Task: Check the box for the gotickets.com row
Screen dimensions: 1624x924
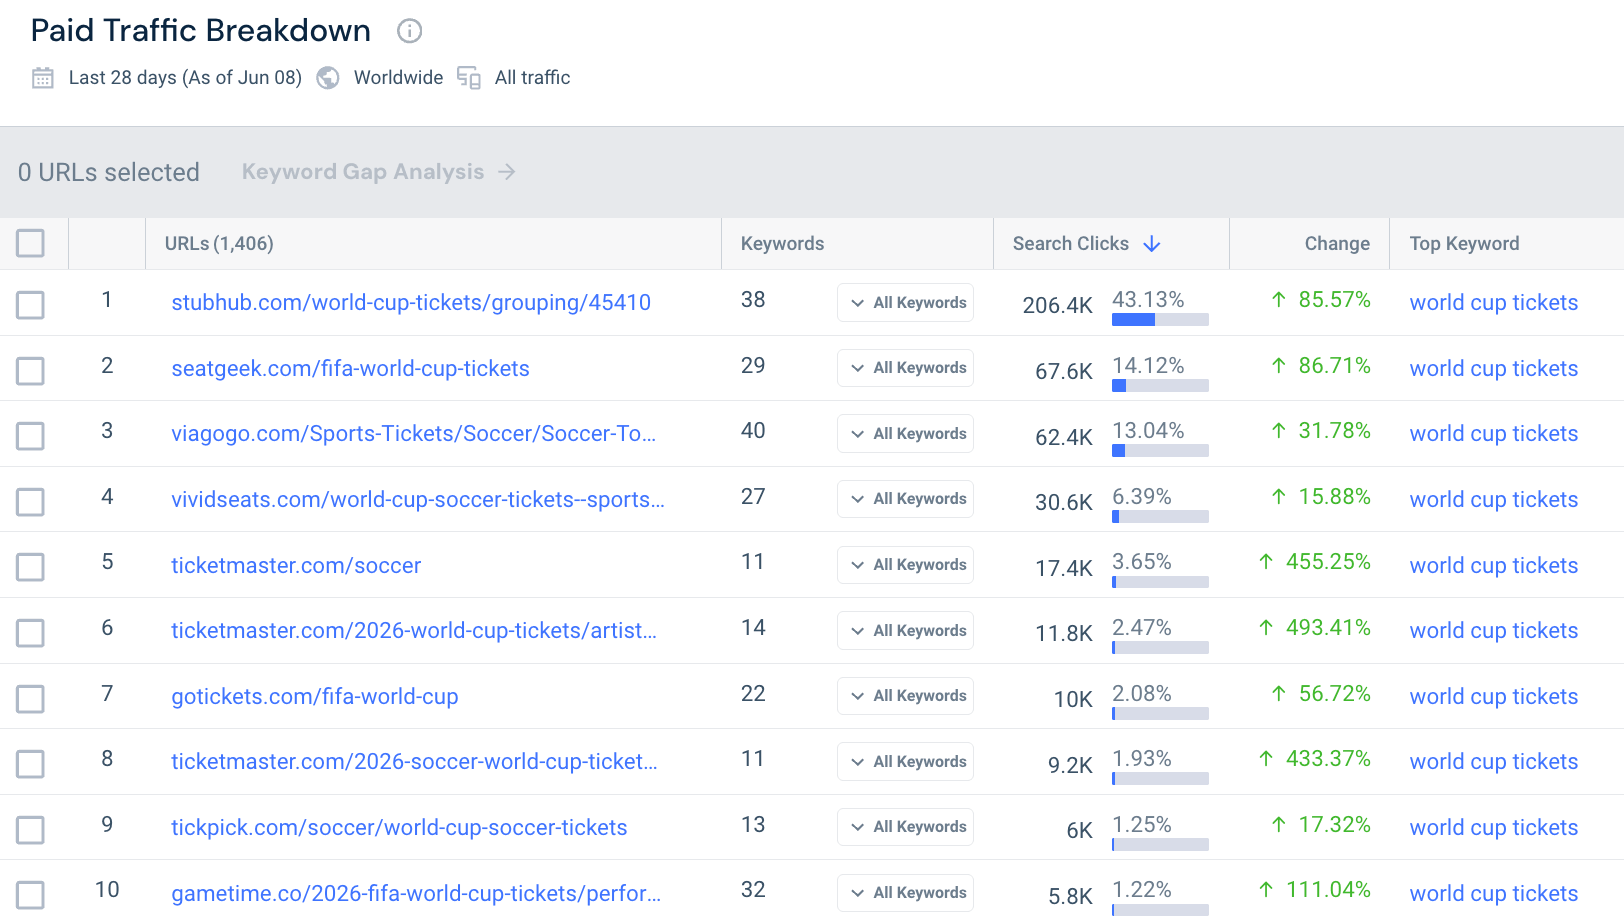Action: point(30,699)
